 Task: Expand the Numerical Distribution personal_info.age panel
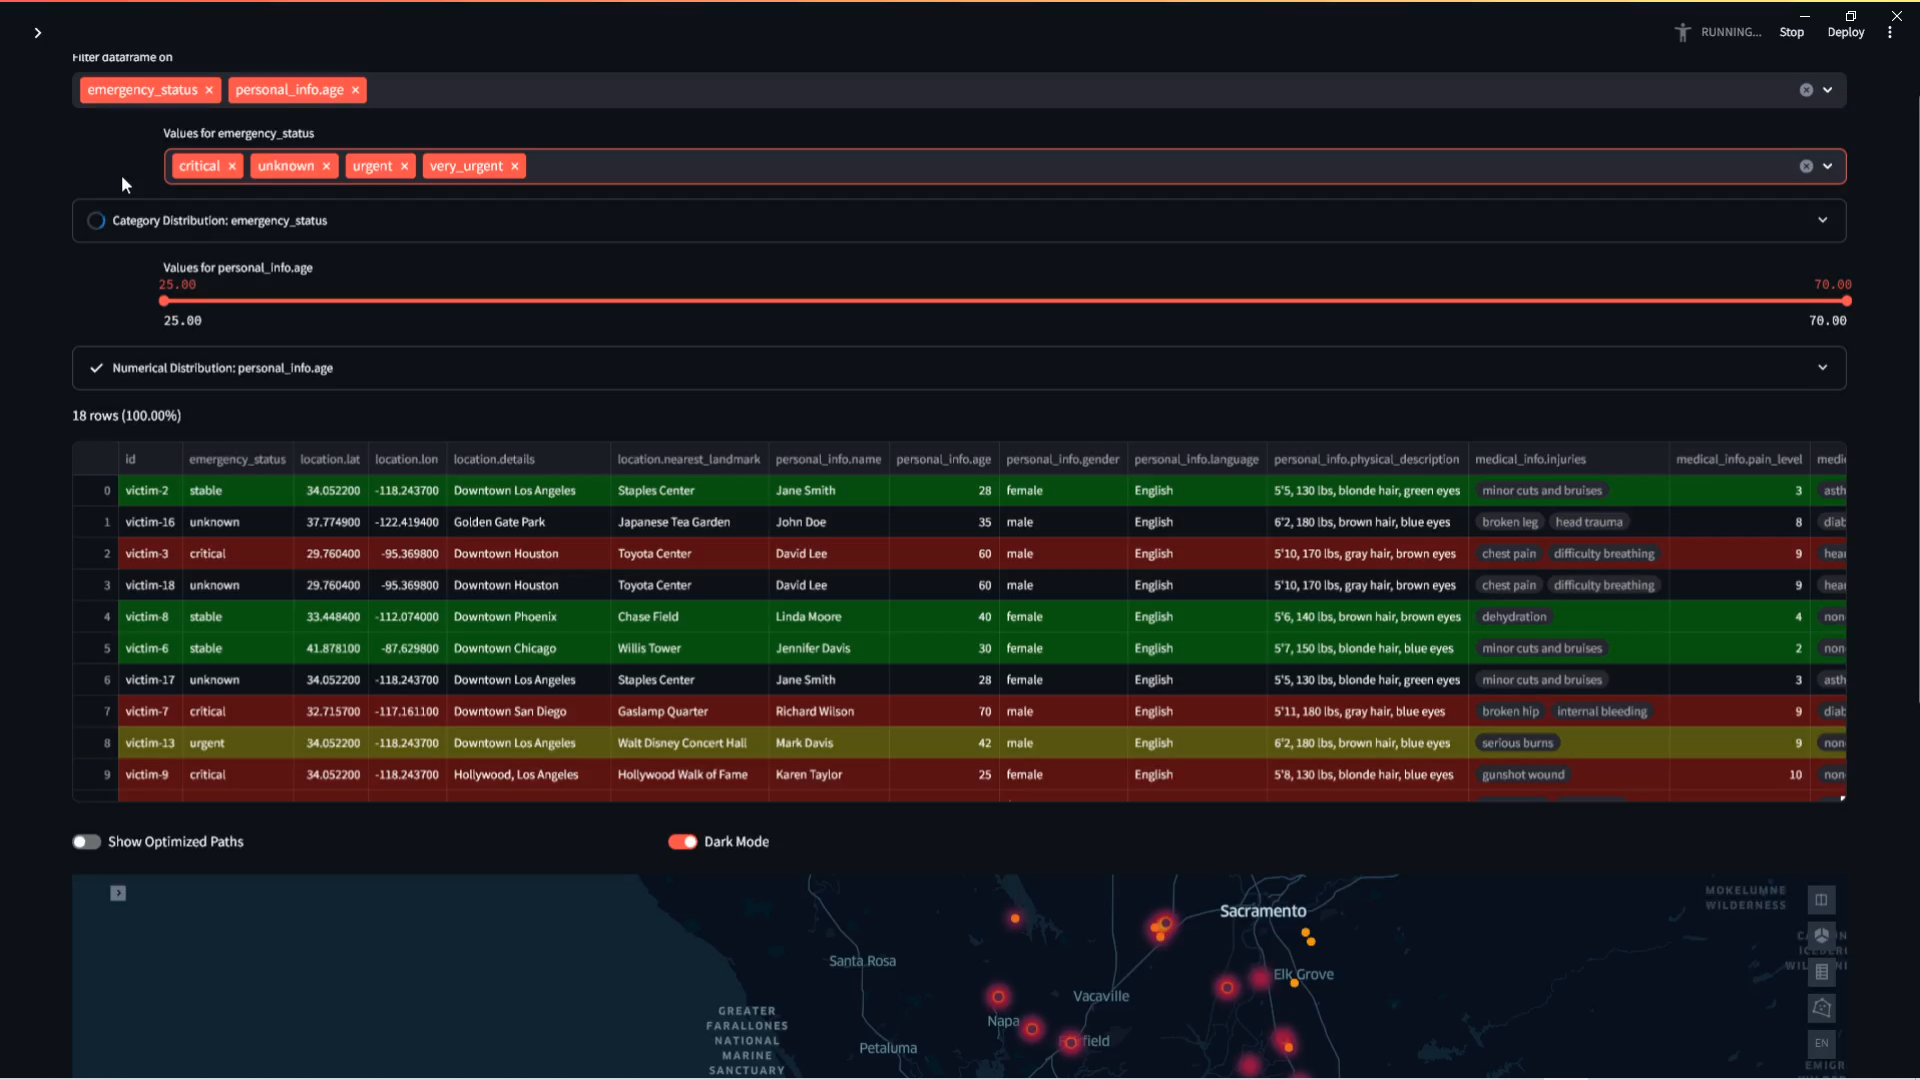(x=1826, y=368)
